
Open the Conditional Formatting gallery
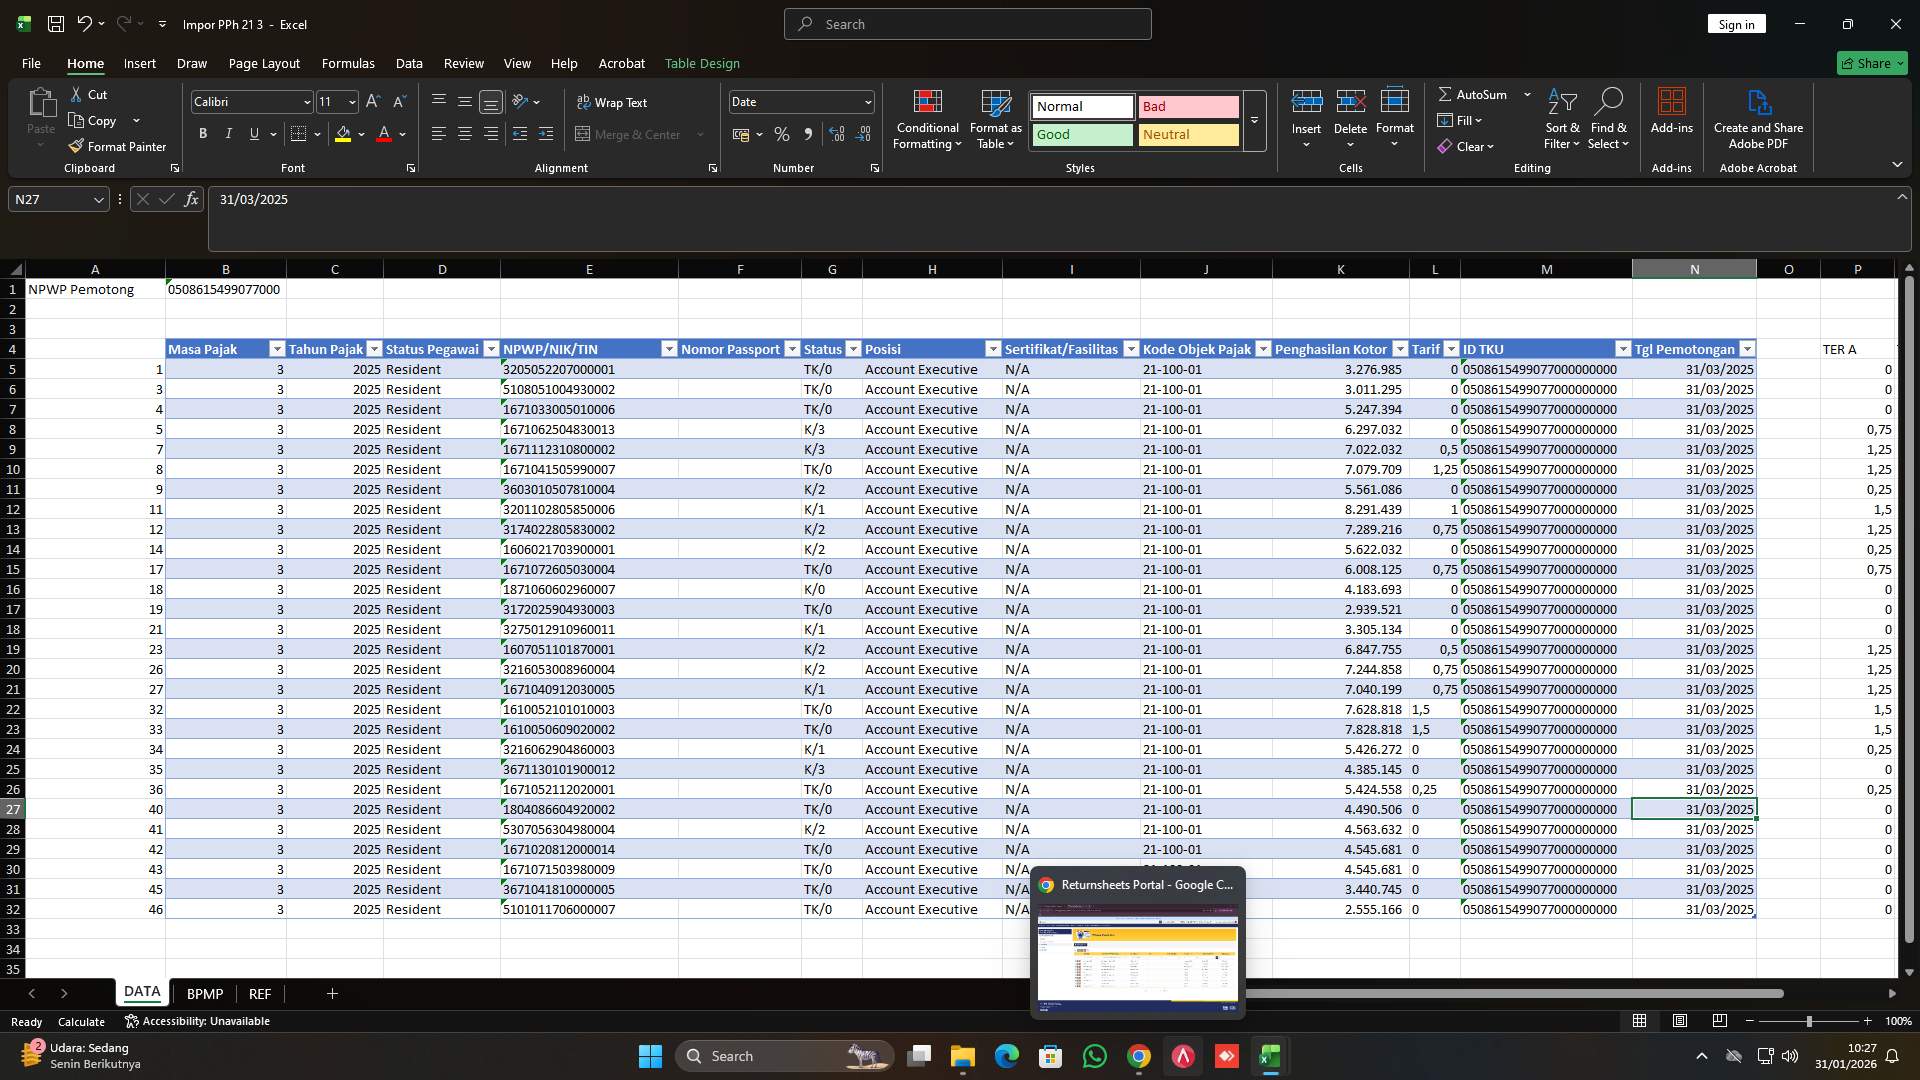pyautogui.click(x=927, y=120)
